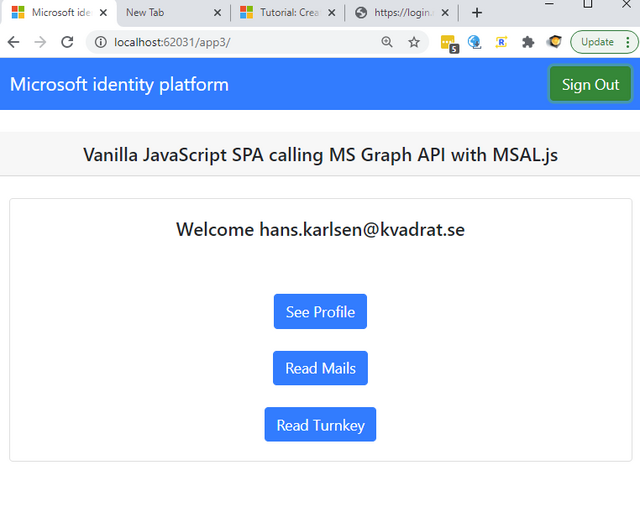
Task: Open the zoom magnifier icon in address bar
Action: (387, 42)
